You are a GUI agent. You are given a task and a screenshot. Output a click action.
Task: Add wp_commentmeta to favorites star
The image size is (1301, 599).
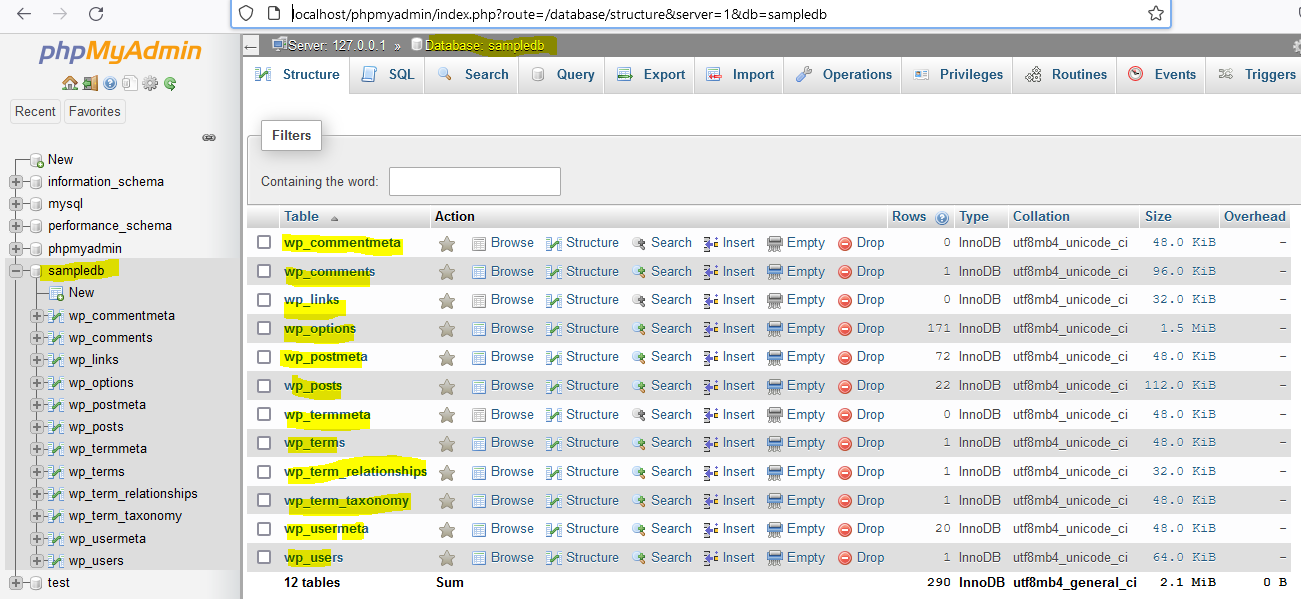coord(447,243)
